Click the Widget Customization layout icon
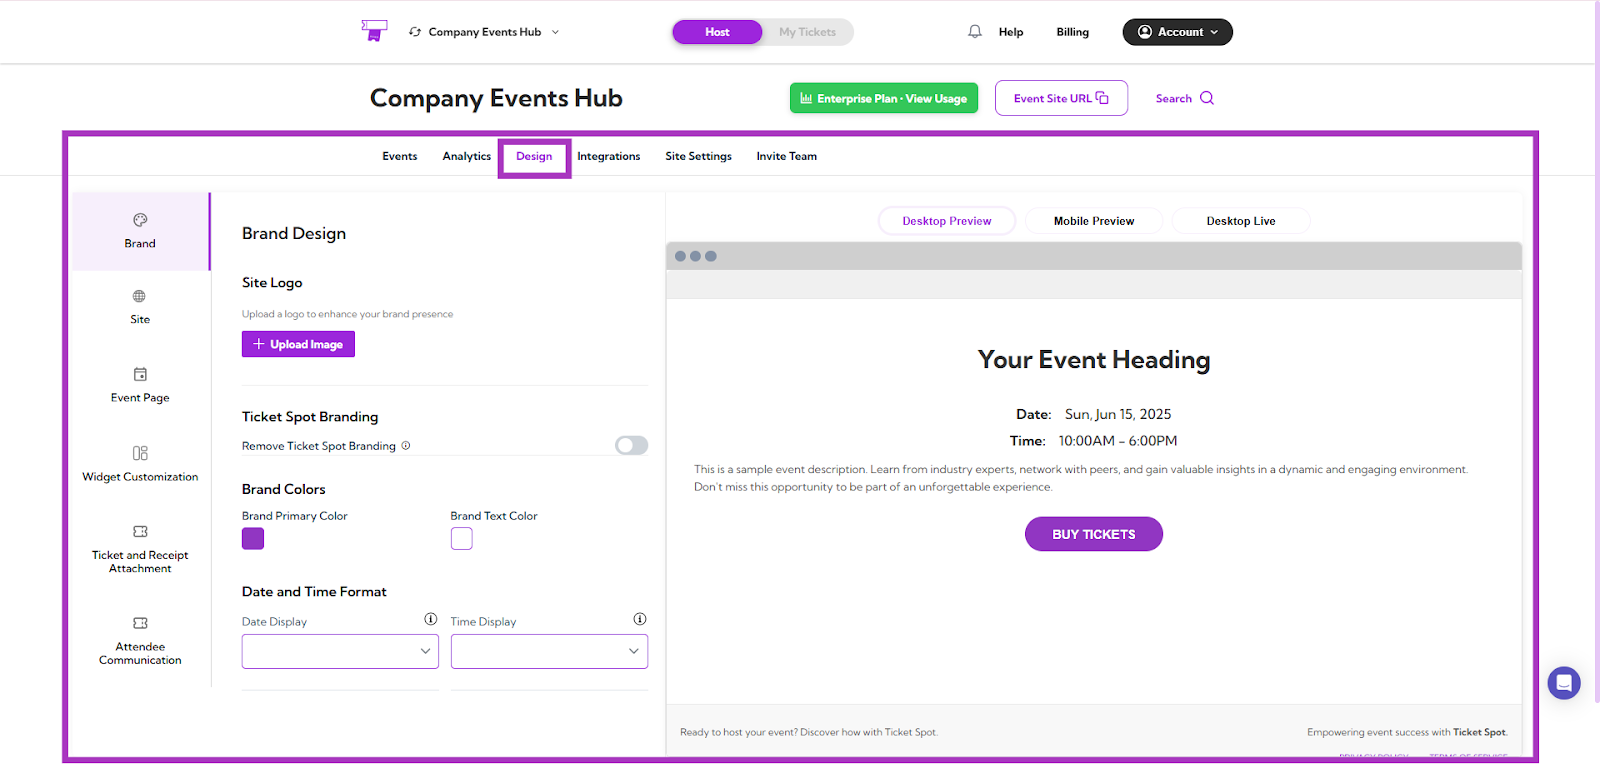Image resolution: width=1600 pixels, height=768 pixels. point(140,453)
